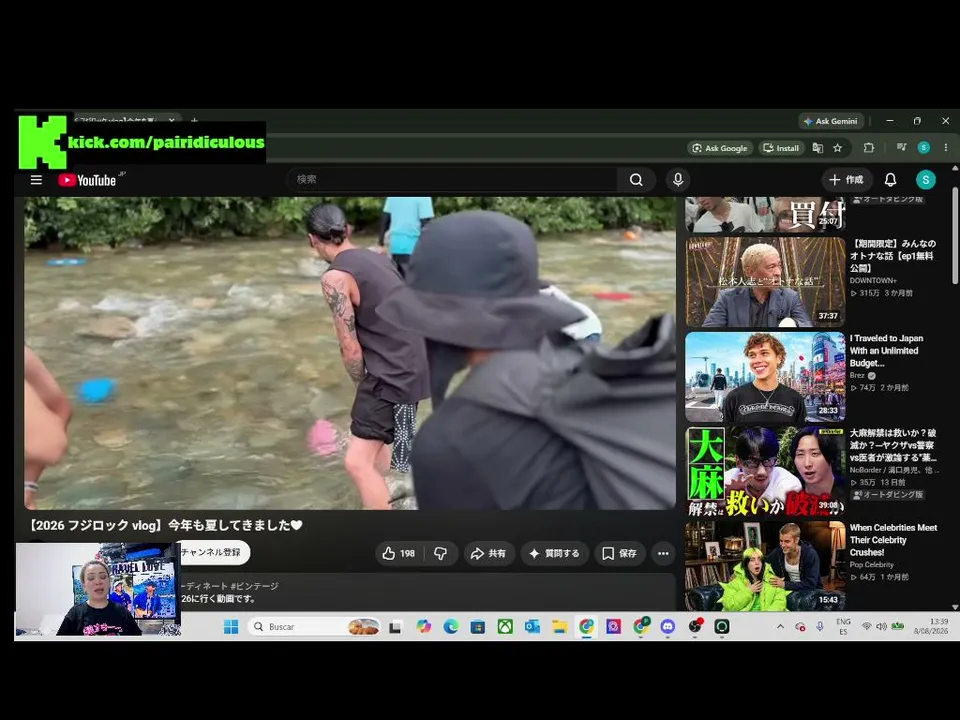Screen dimensions: 960x720
Task: Dislike the video with thumbs down
Action: pos(440,553)
